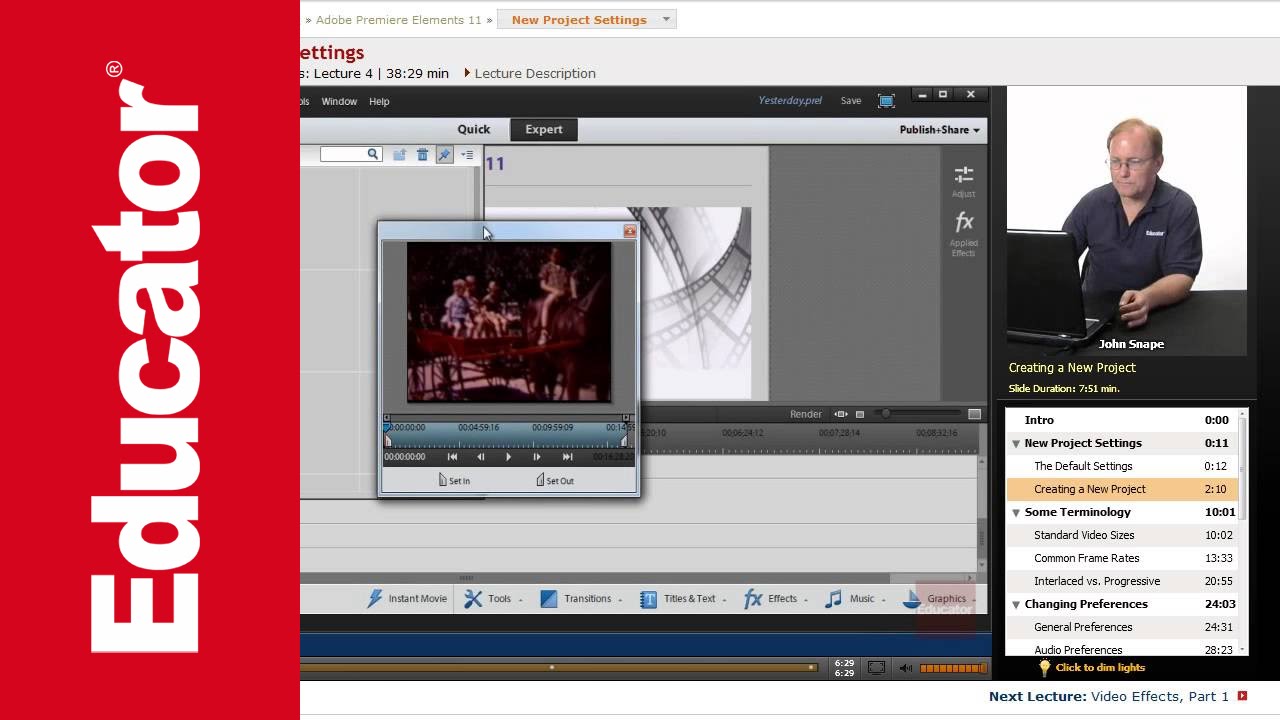Image resolution: width=1280 pixels, height=720 pixels.
Task: Open the Publish+Share dropdown
Action: click(939, 130)
